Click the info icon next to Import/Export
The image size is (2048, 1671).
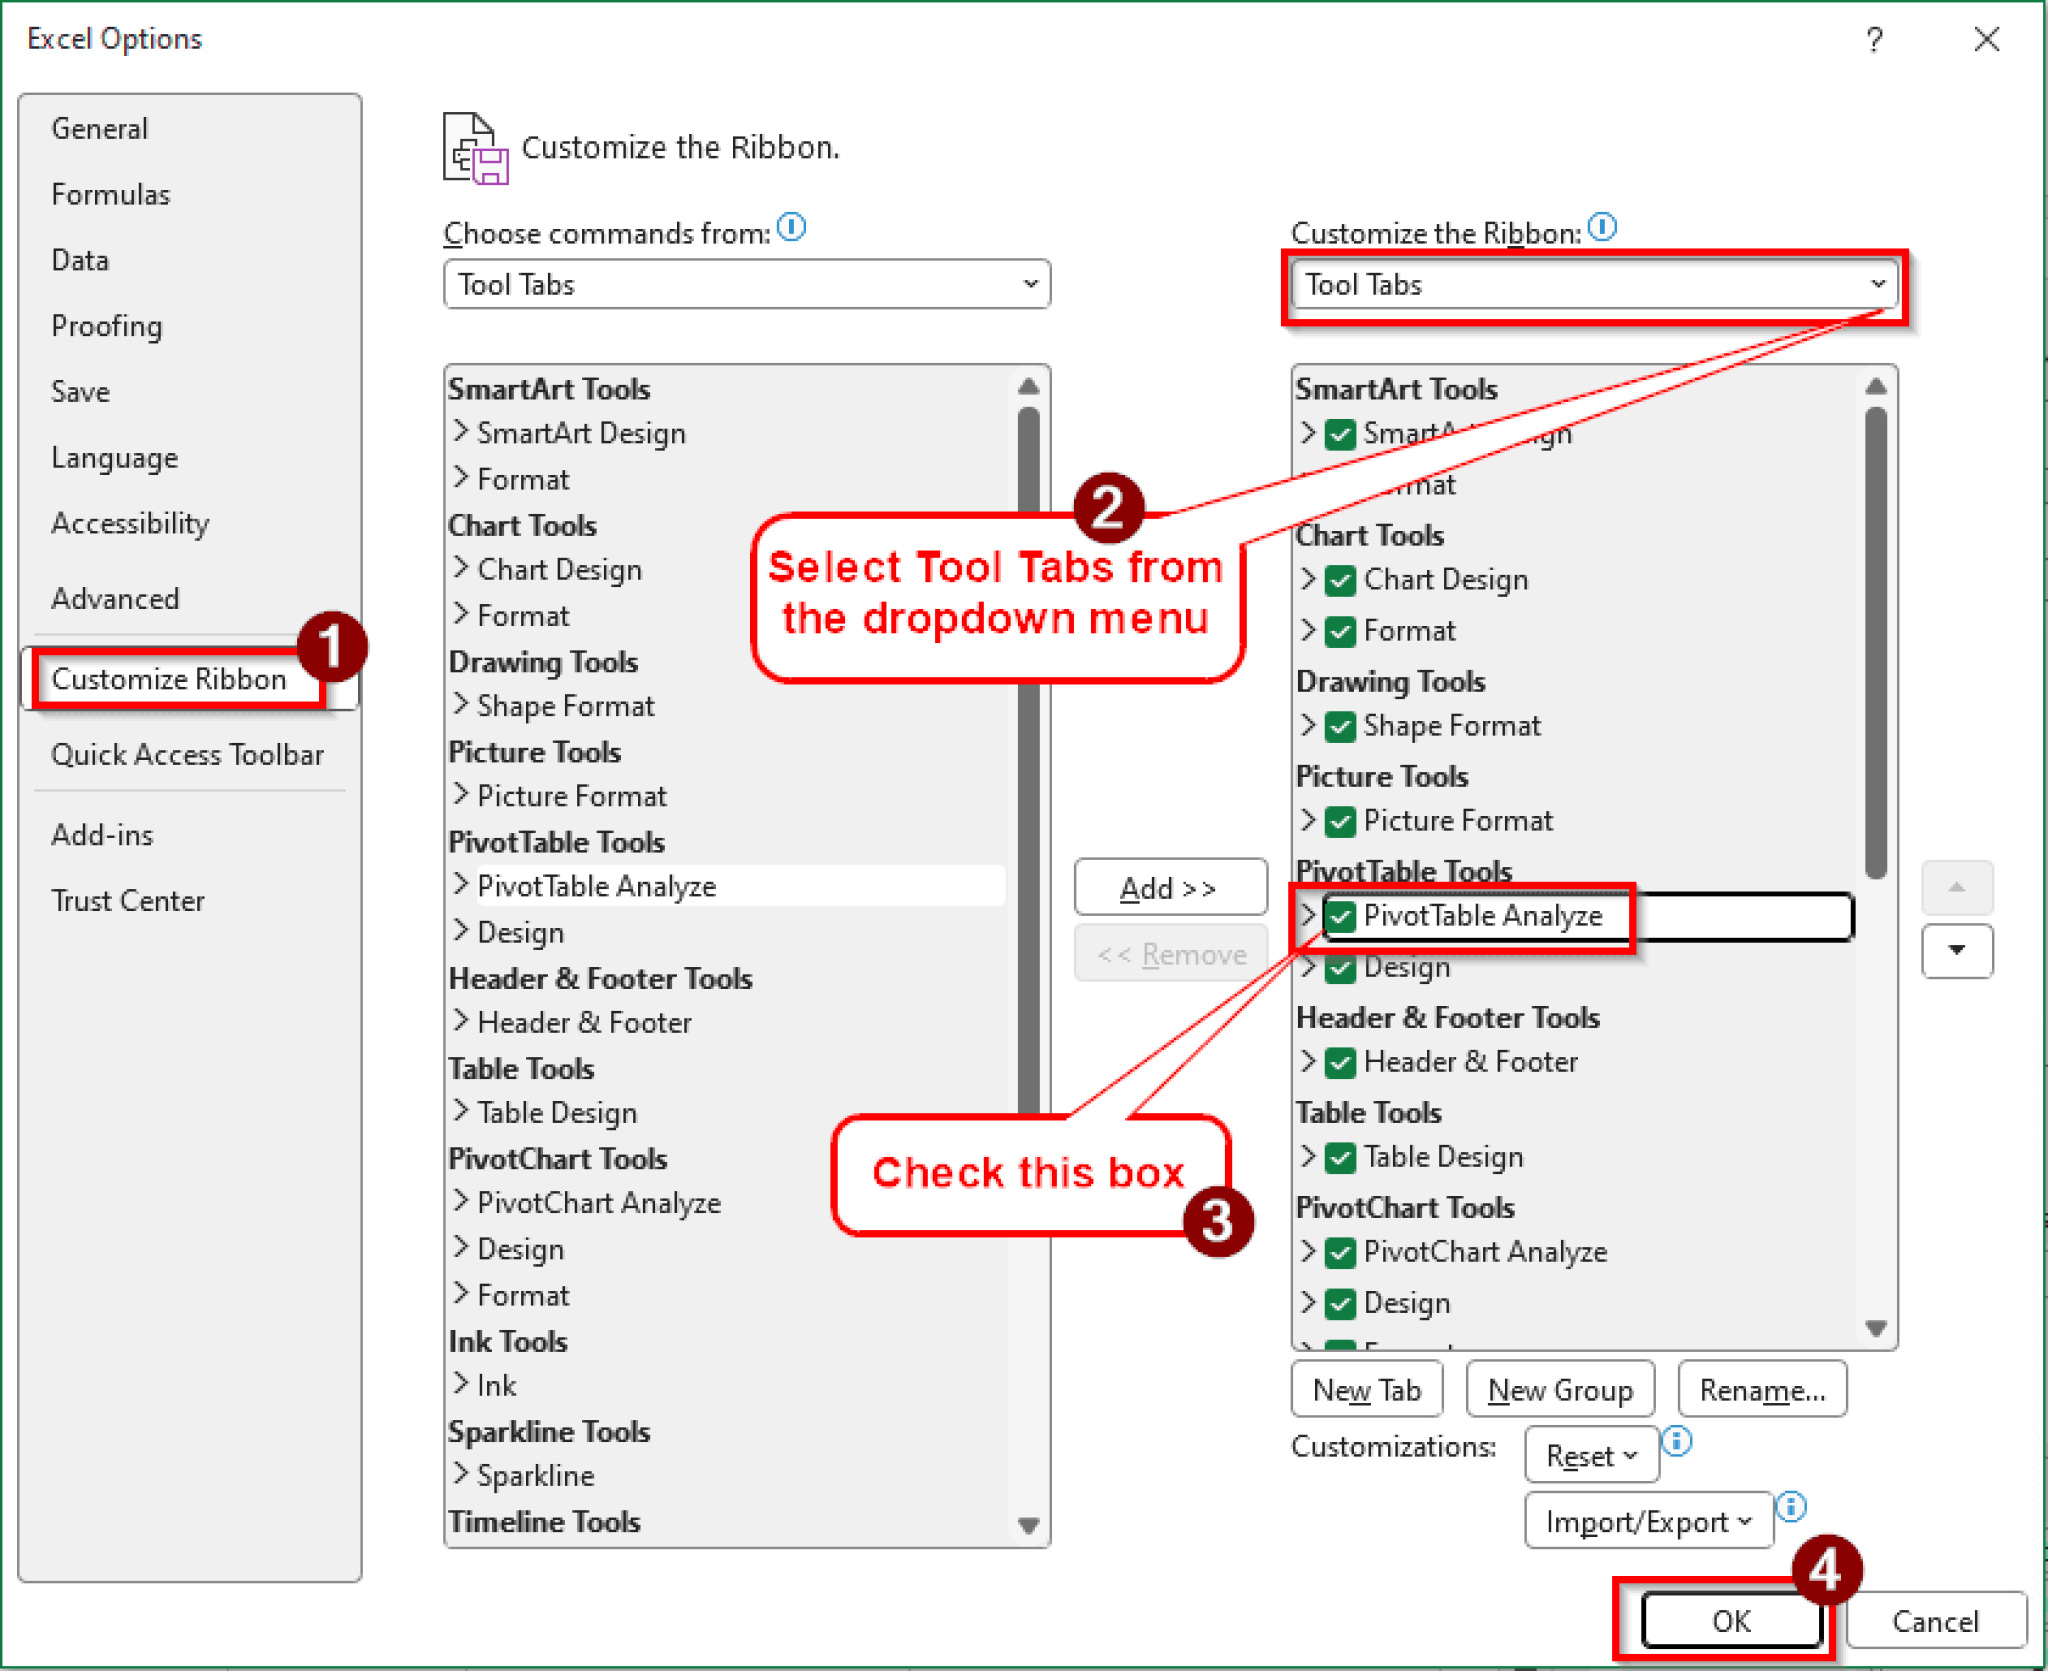[x=1791, y=1506]
